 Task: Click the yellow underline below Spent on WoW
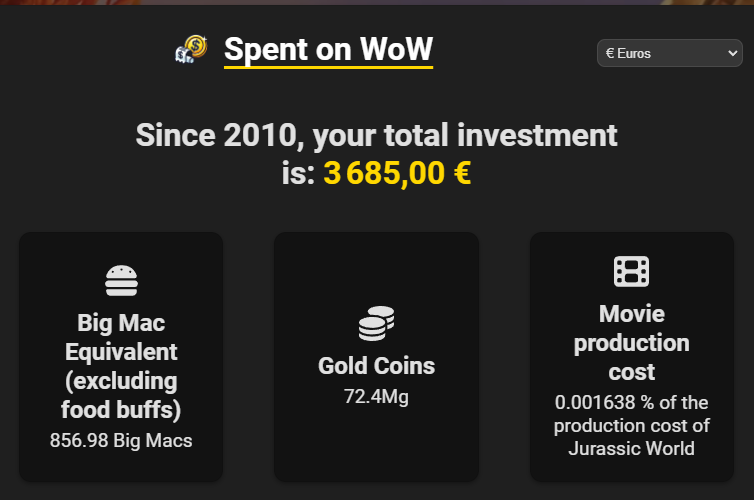tap(328, 67)
